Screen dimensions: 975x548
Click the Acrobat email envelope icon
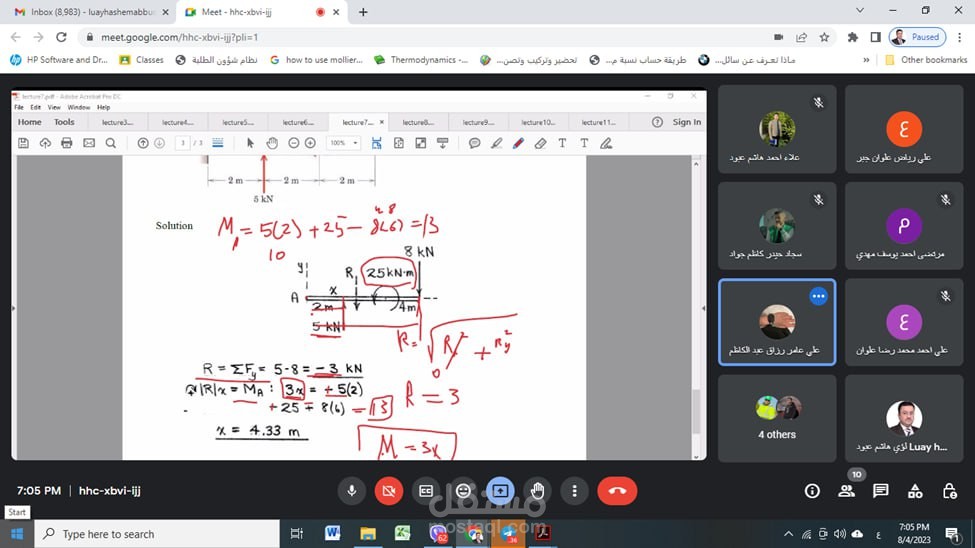point(89,143)
